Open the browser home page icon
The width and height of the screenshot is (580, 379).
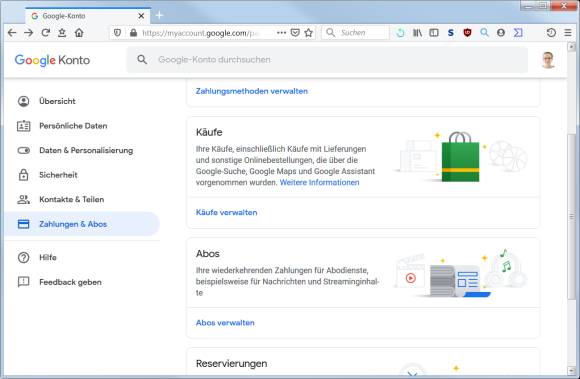point(79,33)
